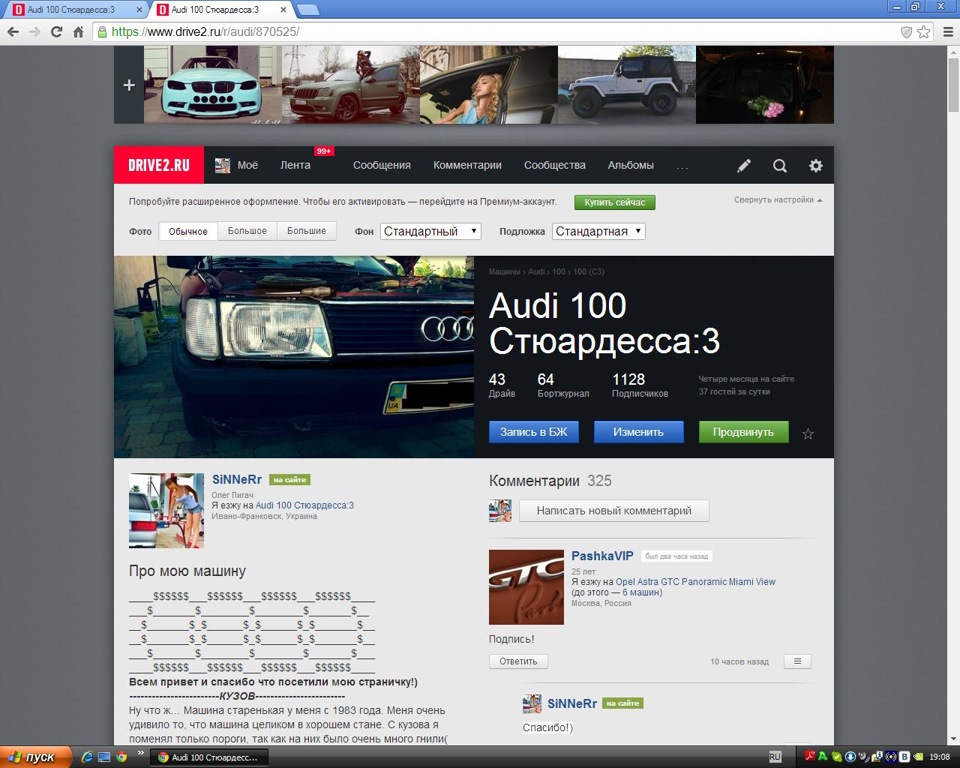The width and height of the screenshot is (960, 768).
Task: Open Лента feed menu item
Action: point(295,165)
